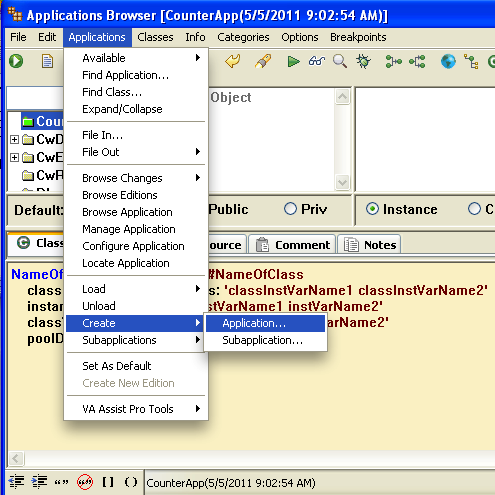Choose Subapplication... from Create submenu
Screen dimensions: 495x495
click(x=265, y=340)
